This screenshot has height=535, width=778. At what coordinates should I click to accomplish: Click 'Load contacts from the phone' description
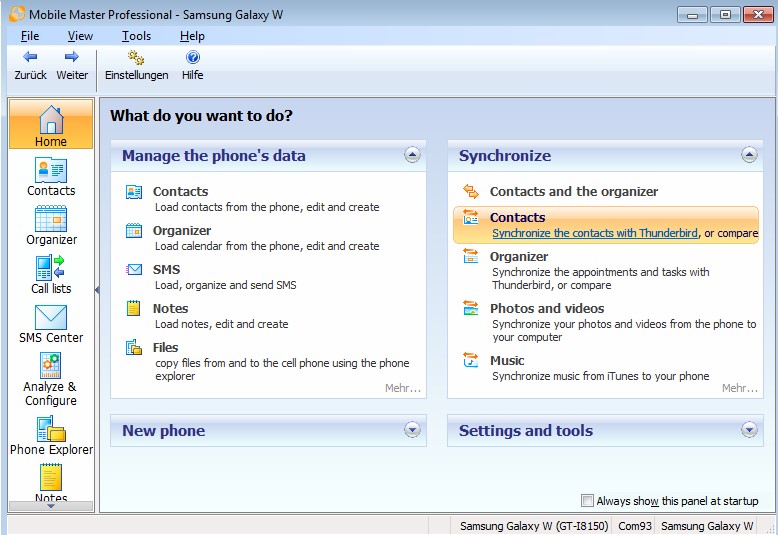tap(266, 207)
